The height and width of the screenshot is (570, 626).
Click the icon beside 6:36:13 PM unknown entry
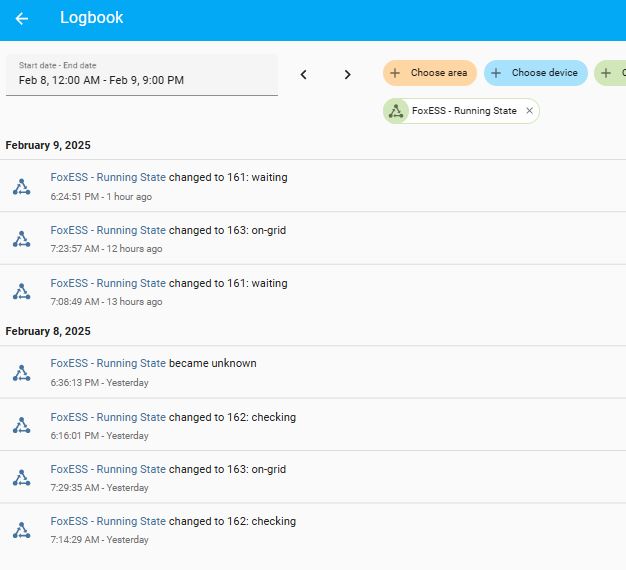[x=21, y=373]
